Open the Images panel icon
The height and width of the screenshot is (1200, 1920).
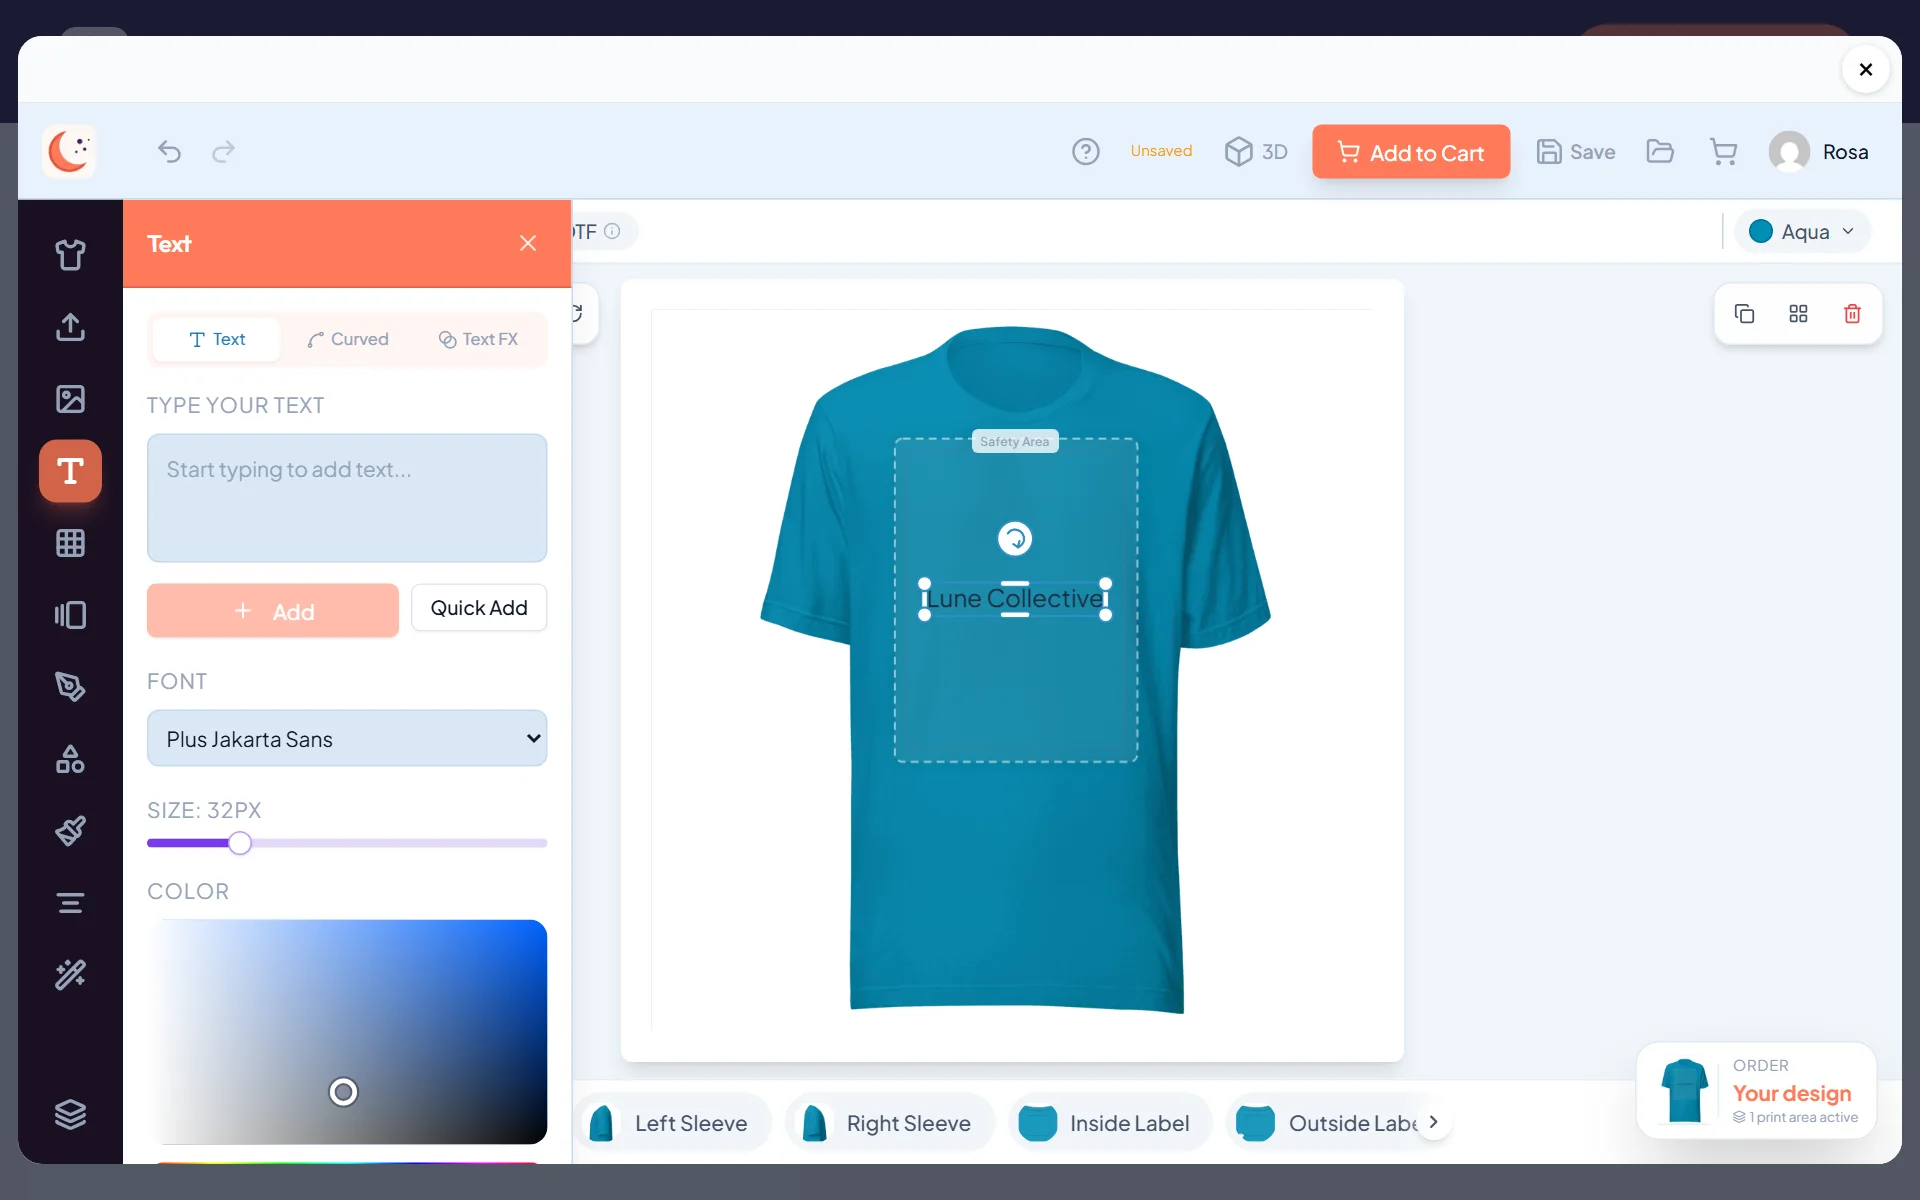coord(70,399)
